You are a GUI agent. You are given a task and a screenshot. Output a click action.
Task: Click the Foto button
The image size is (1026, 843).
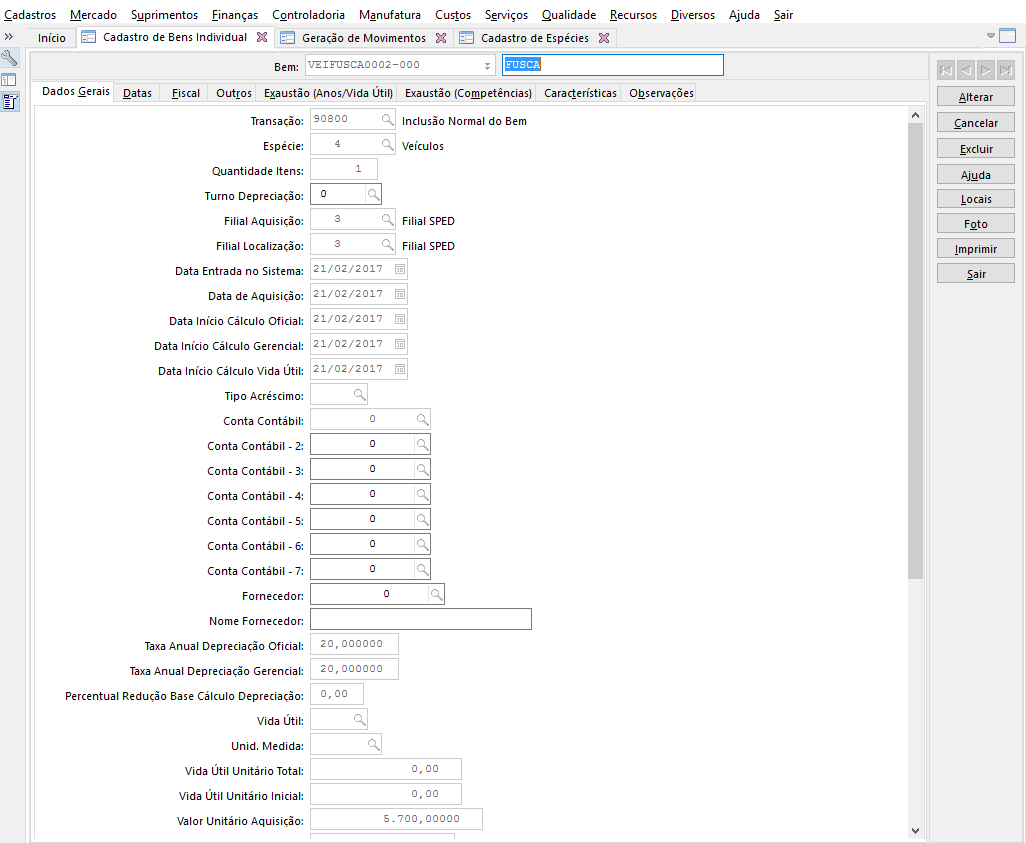(976, 224)
